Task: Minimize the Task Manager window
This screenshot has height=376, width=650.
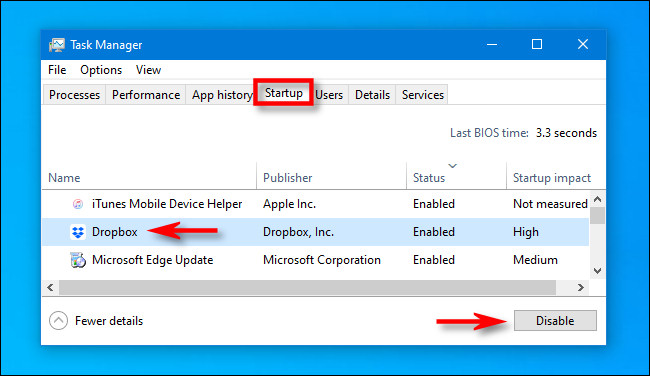Action: click(x=492, y=44)
